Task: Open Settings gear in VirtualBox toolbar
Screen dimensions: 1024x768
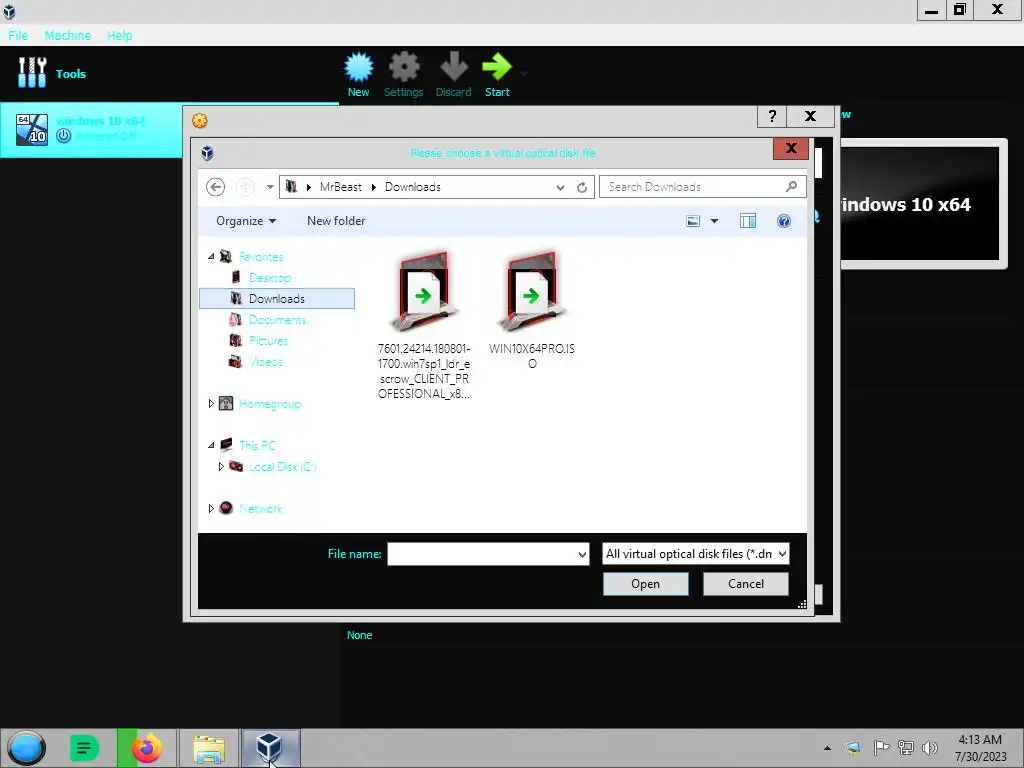Action: point(404,67)
